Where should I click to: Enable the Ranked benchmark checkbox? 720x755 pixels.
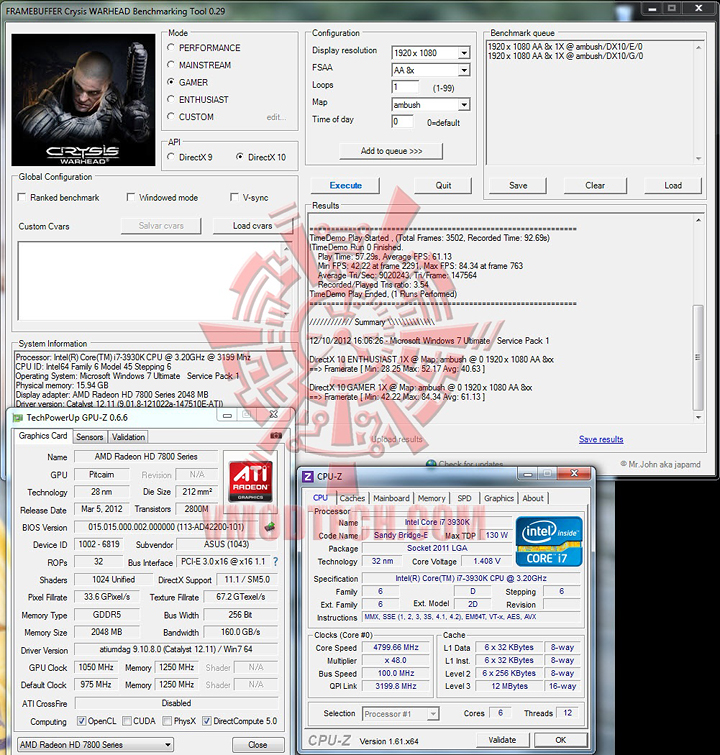tap(22, 197)
